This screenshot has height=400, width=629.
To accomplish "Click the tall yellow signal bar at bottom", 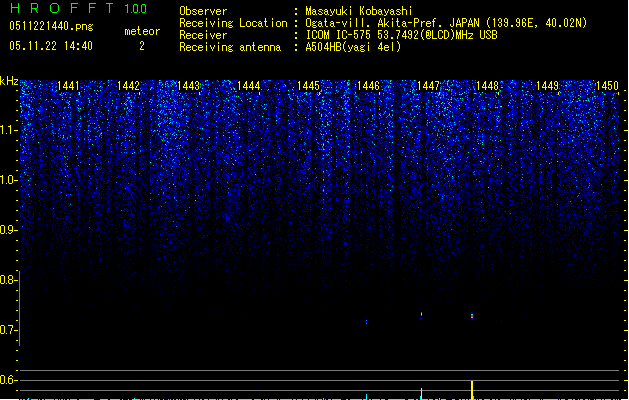I will 472,390.
